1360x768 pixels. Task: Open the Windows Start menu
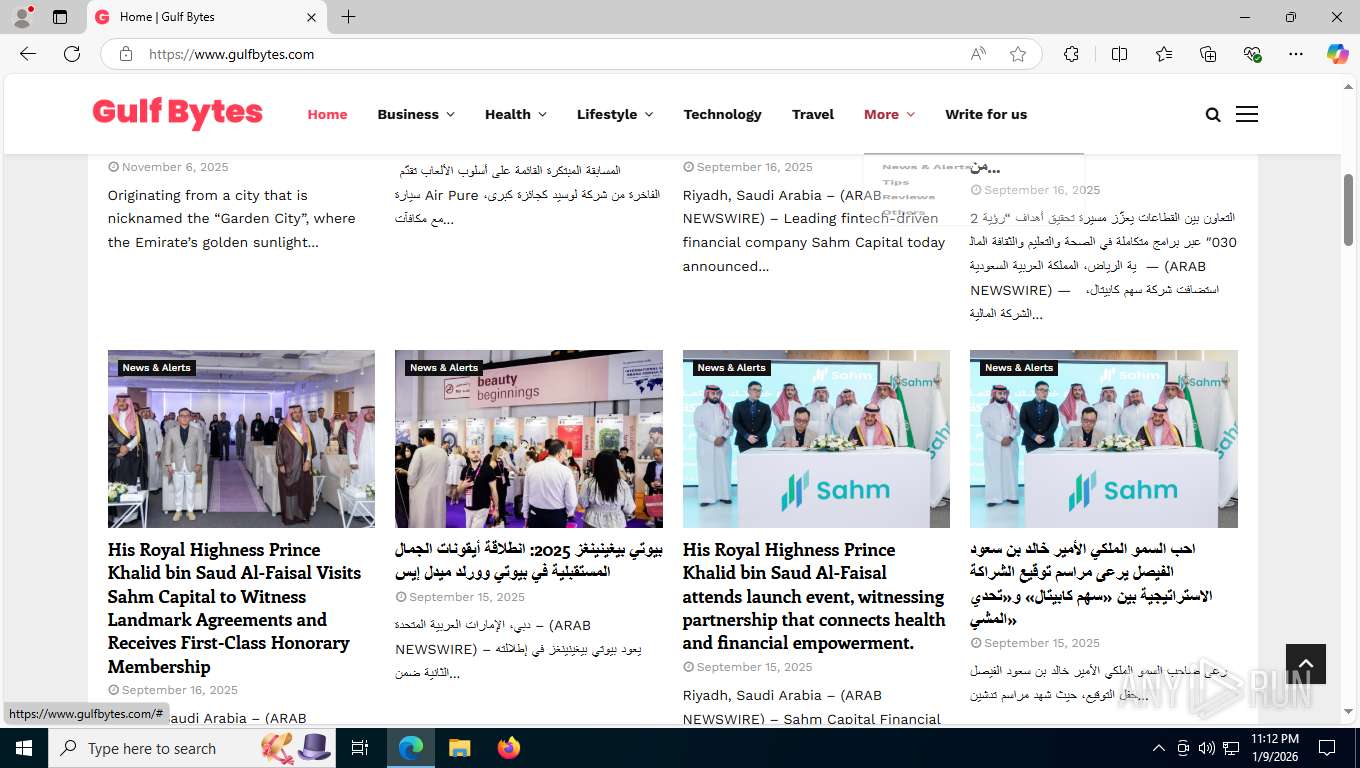[x=24, y=748]
